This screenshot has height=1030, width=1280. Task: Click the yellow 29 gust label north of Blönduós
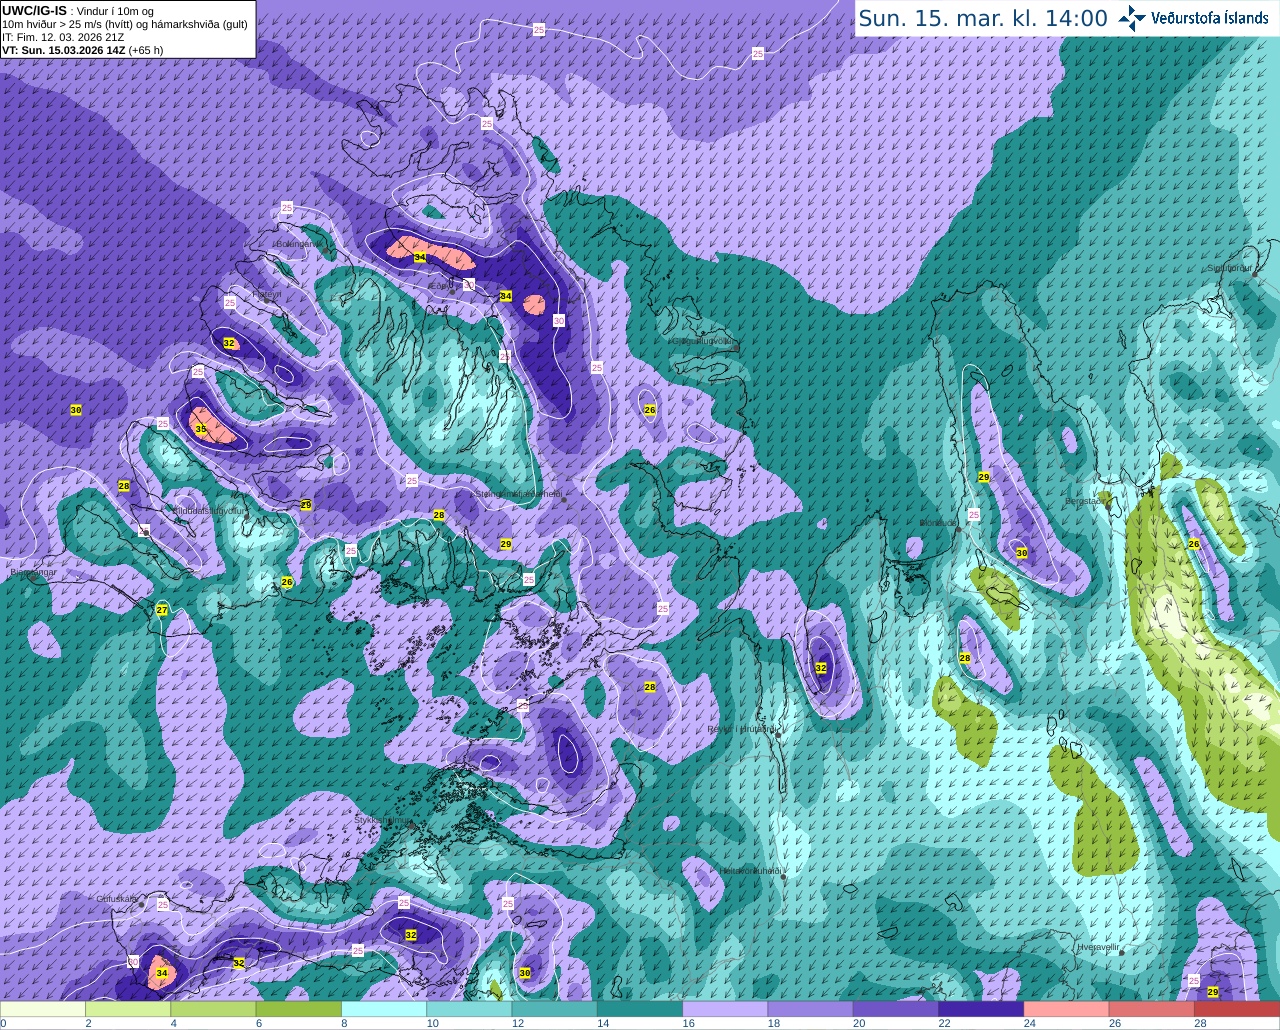pos(984,477)
